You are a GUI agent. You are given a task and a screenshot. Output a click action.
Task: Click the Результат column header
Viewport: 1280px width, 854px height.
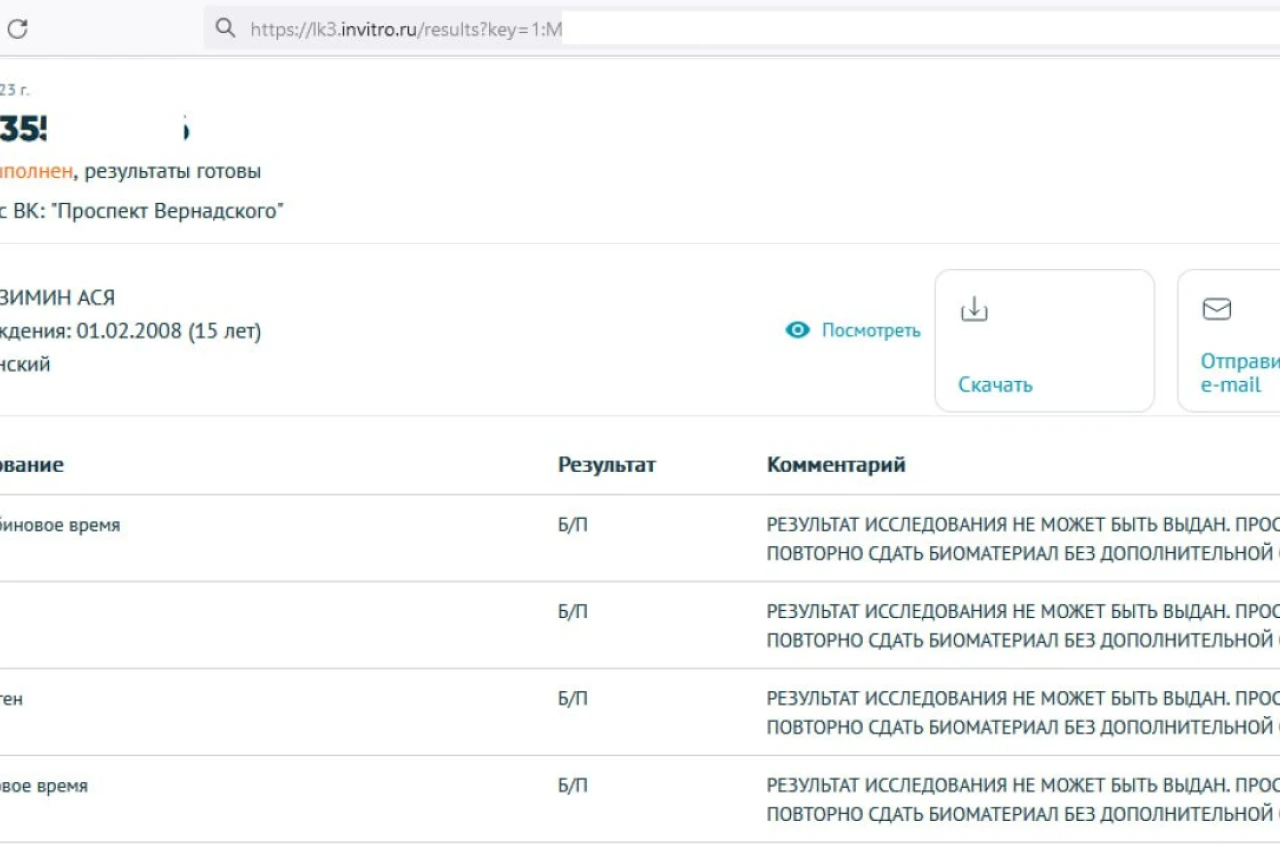607,465
